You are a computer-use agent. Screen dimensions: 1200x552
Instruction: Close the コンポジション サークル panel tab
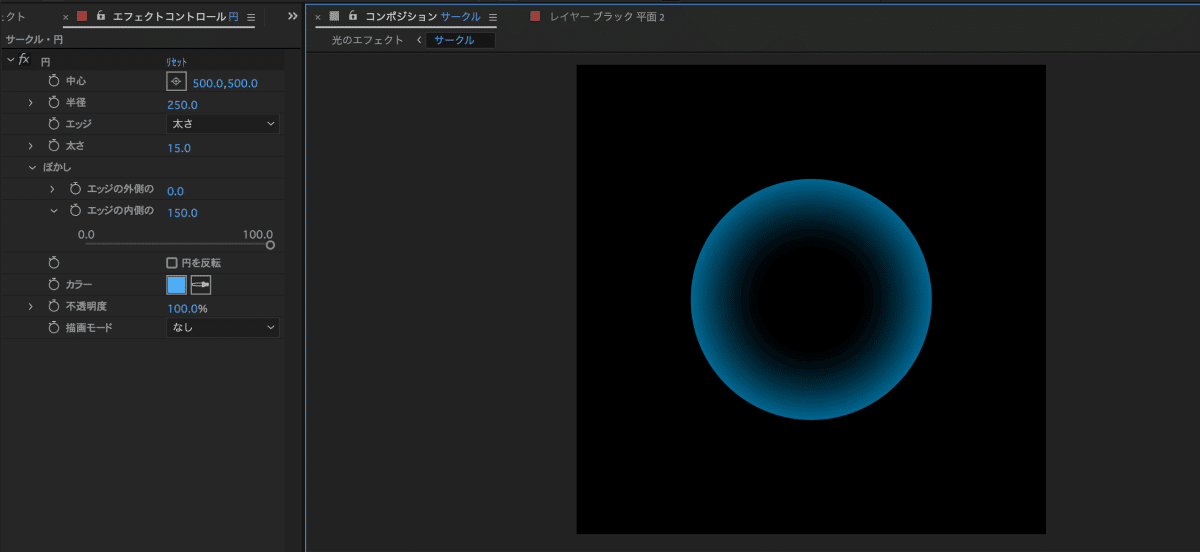click(318, 17)
